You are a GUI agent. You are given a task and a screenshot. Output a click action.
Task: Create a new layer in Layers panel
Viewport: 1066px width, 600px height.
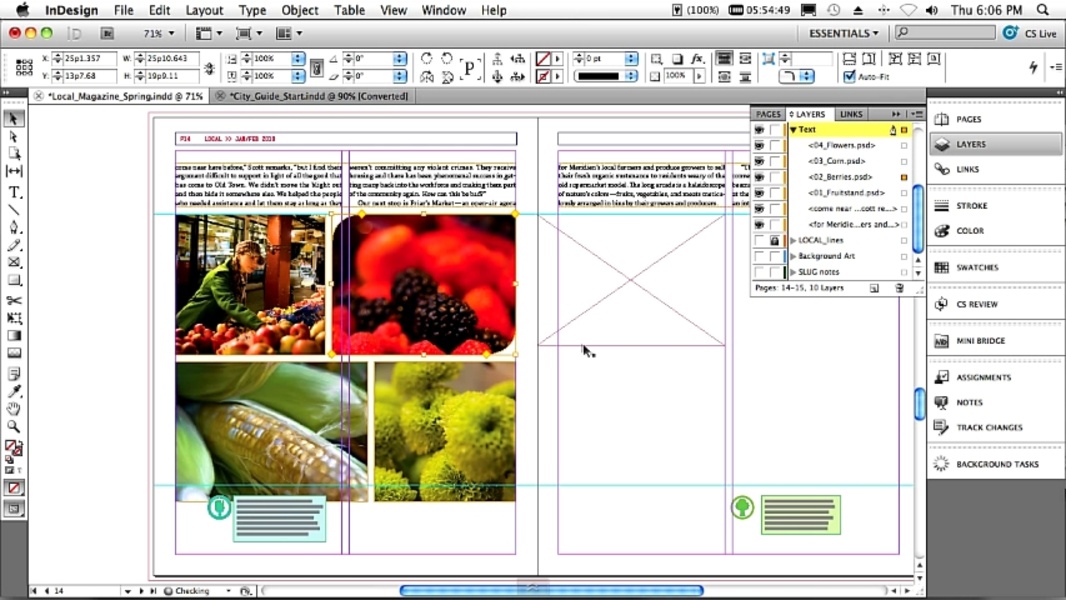[x=874, y=288]
